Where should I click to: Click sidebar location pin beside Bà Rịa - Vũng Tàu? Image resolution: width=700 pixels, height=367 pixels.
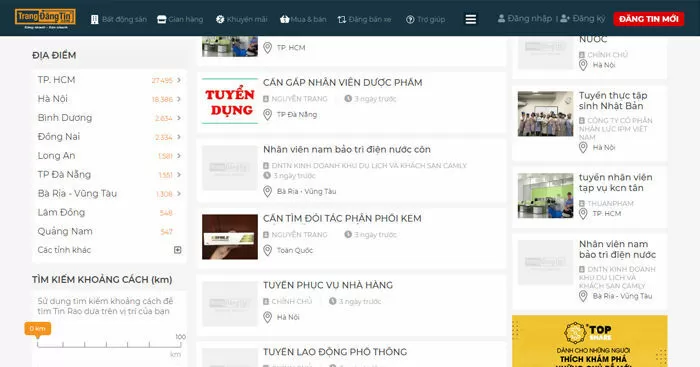pyautogui.click(x=583, y=296)
